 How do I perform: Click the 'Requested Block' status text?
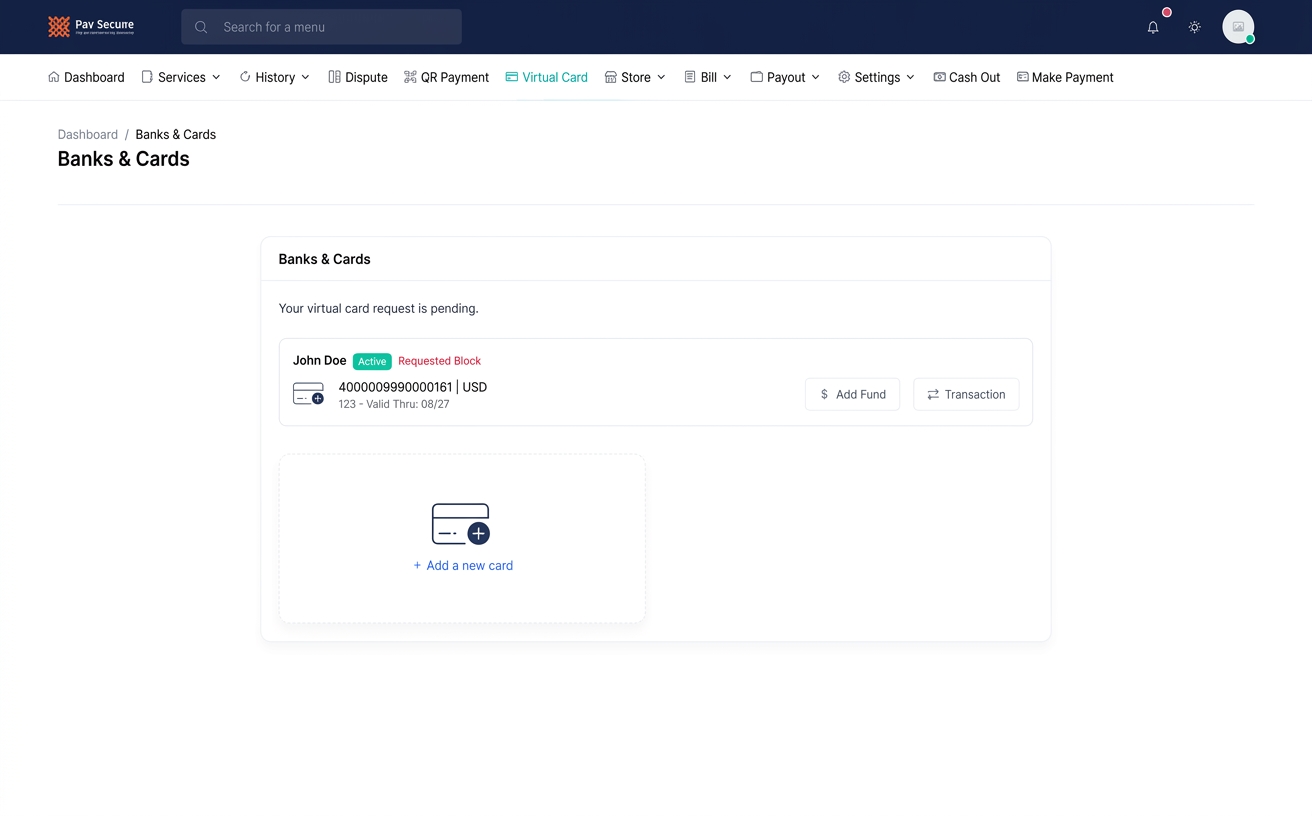point(439,361)
